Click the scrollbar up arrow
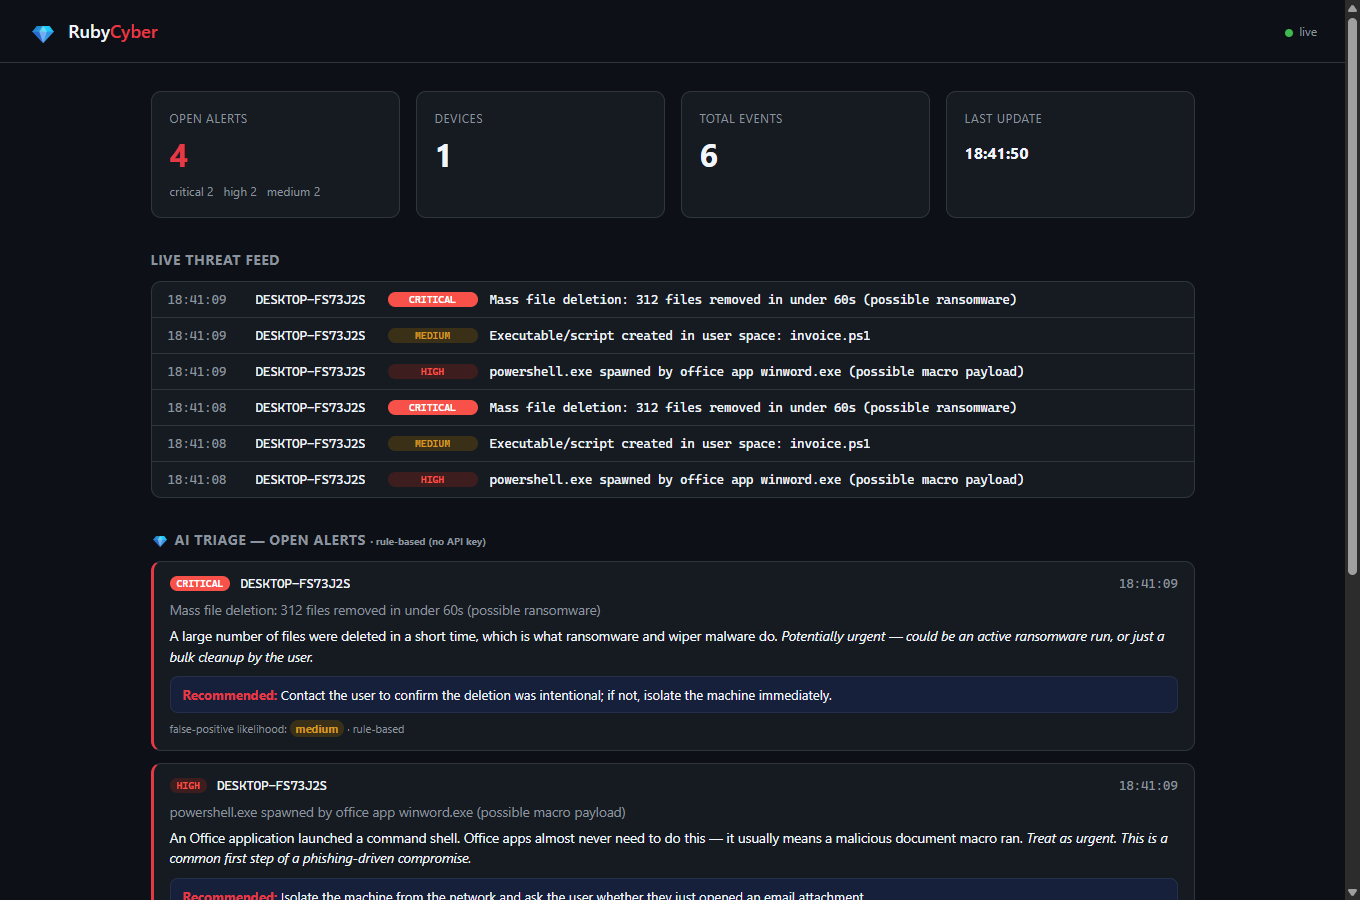 1352,7
